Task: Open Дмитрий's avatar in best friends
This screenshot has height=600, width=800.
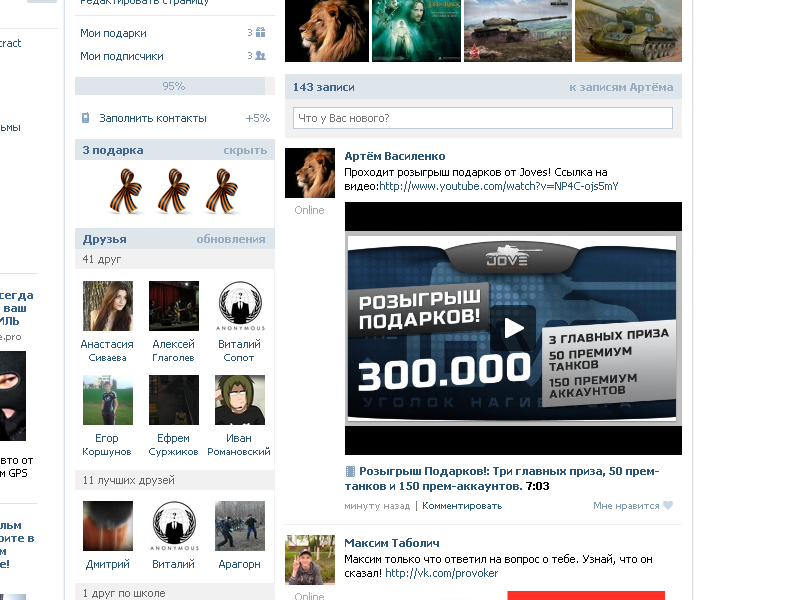Action: (108, 526)
